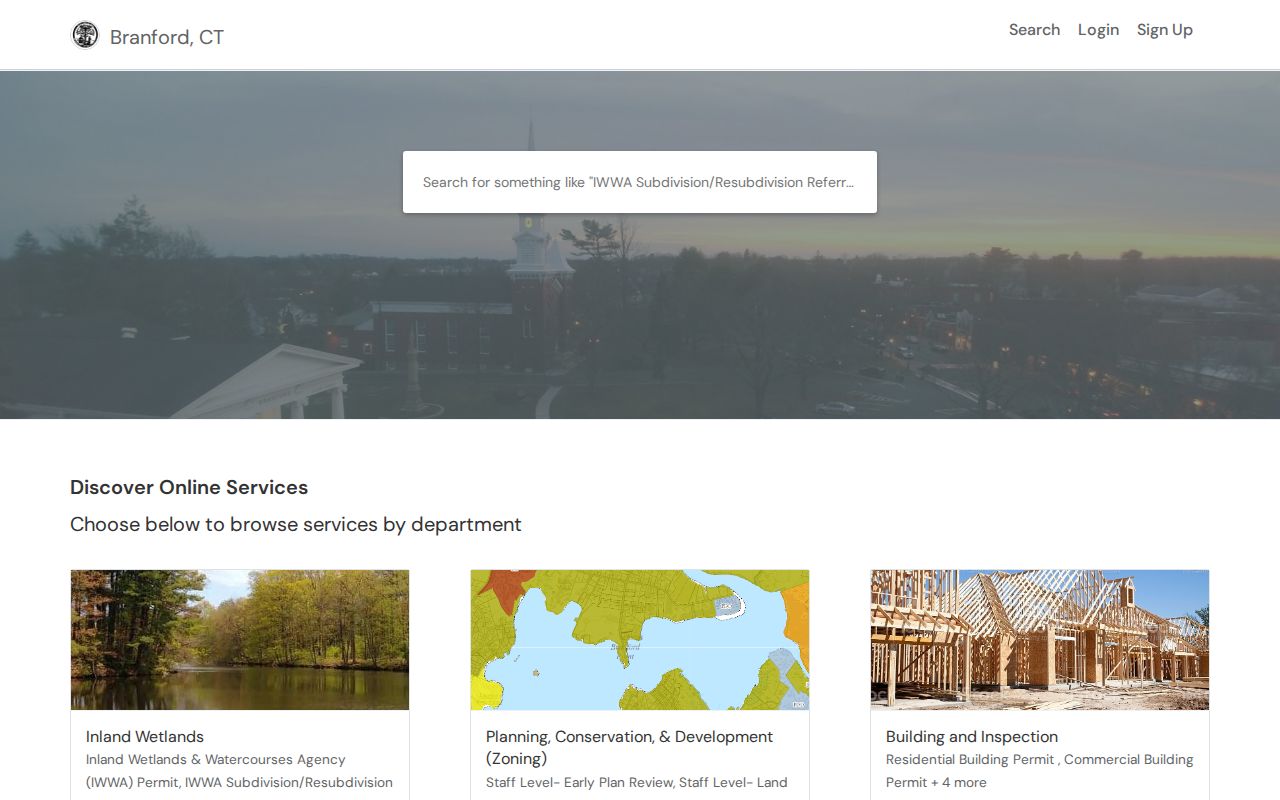
Task: Click Choose below to browse services text
Action: click(296, 525)
